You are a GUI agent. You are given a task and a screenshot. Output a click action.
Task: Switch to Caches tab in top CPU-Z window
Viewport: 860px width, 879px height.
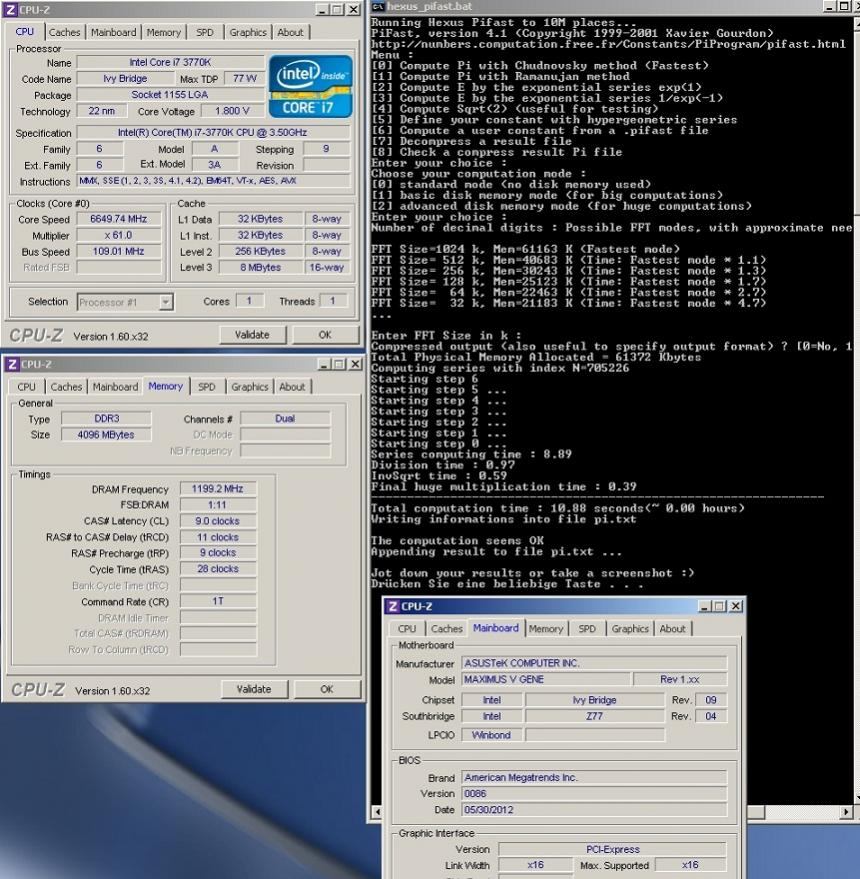pyautogui.click(x=64, y=33)
